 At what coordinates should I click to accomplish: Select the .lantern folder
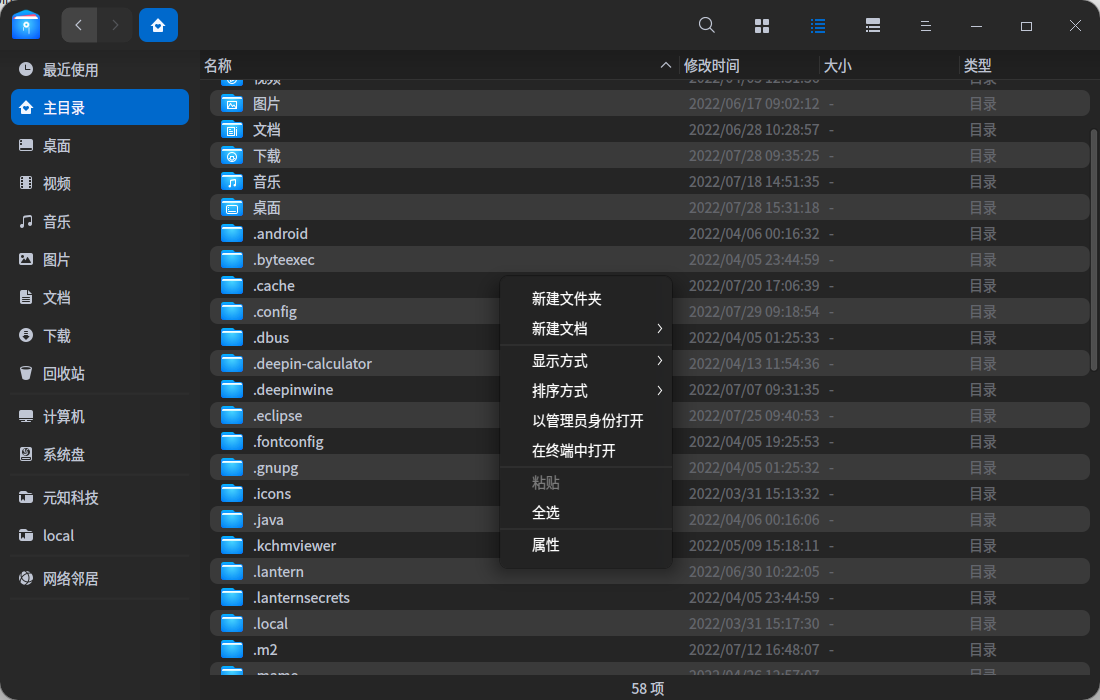650,571
